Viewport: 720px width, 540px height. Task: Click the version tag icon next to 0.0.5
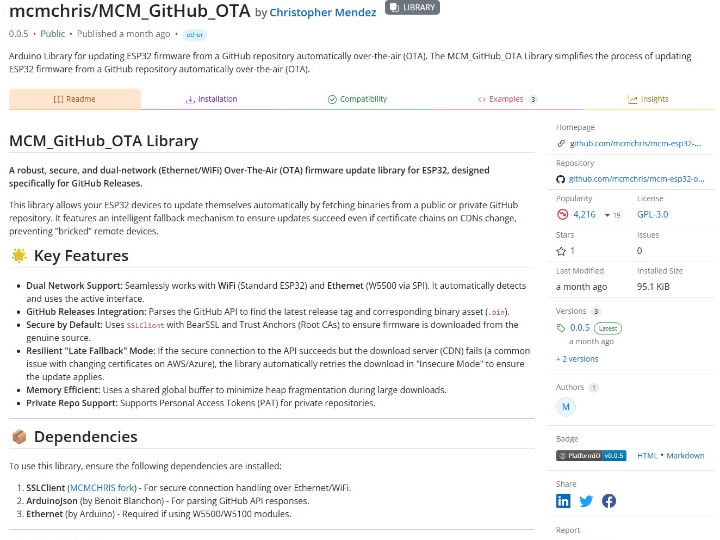[x=561, y=328]
